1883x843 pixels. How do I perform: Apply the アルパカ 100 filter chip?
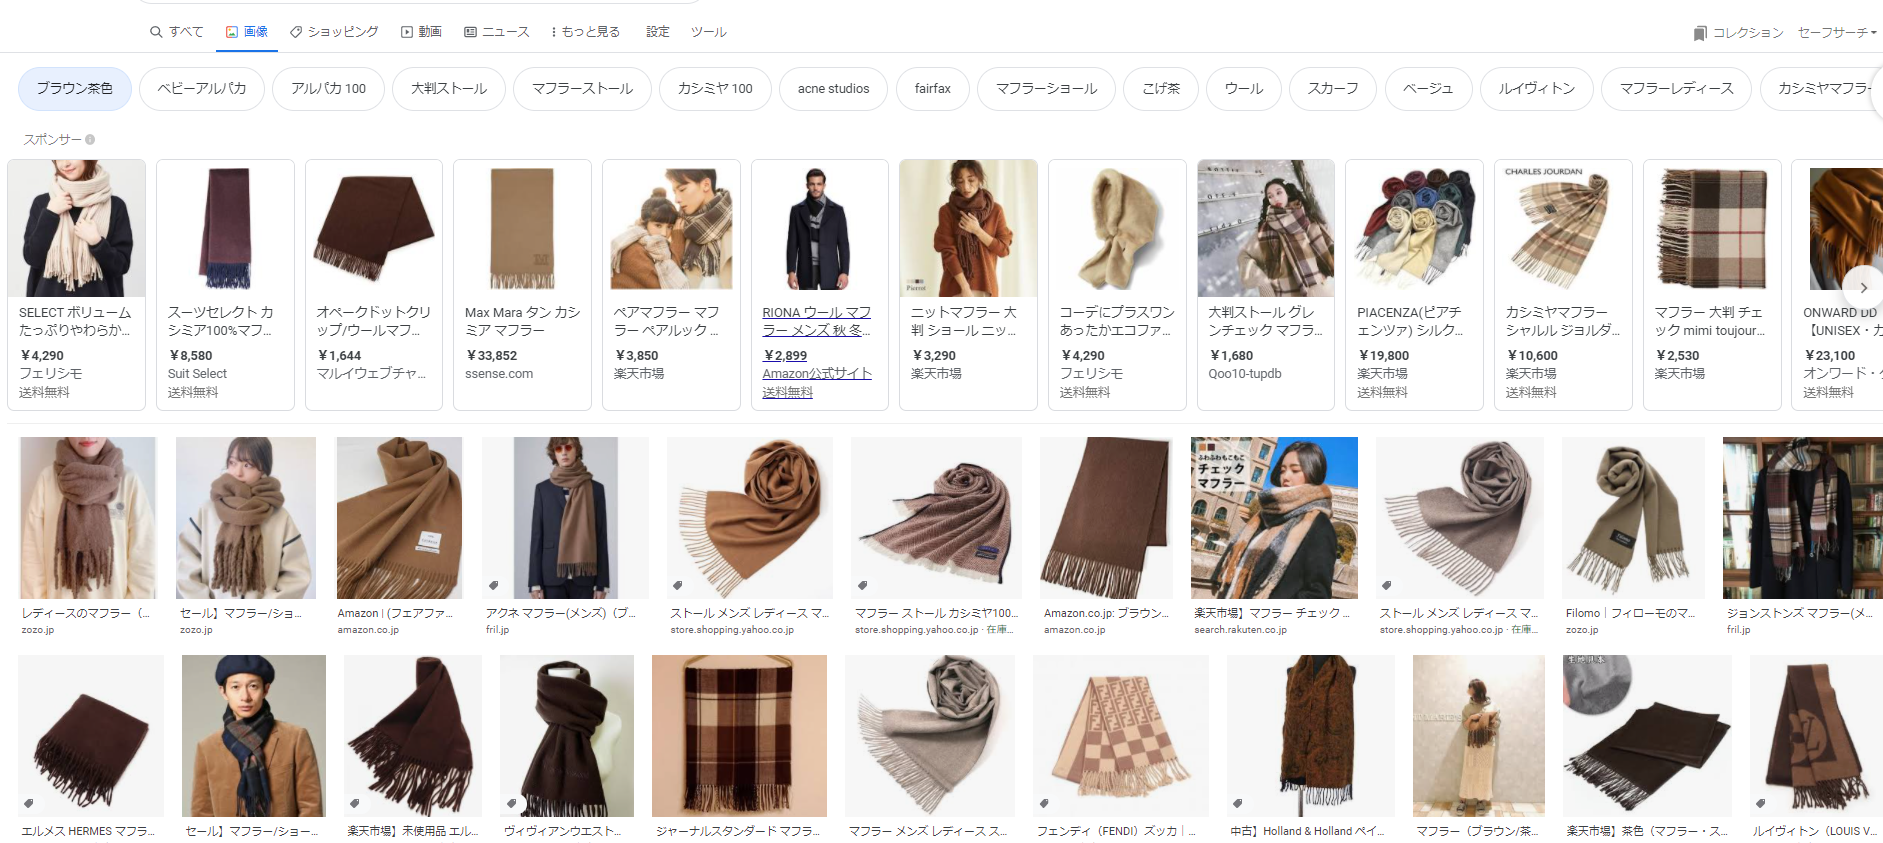328,89
